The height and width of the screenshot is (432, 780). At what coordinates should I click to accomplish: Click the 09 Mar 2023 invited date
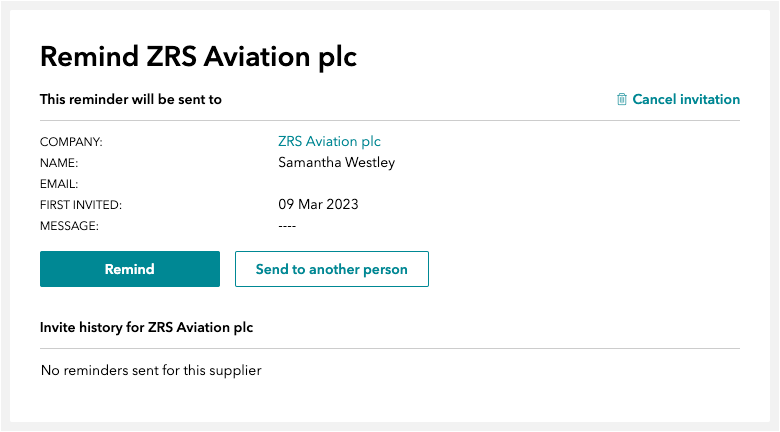coord(318,204)
